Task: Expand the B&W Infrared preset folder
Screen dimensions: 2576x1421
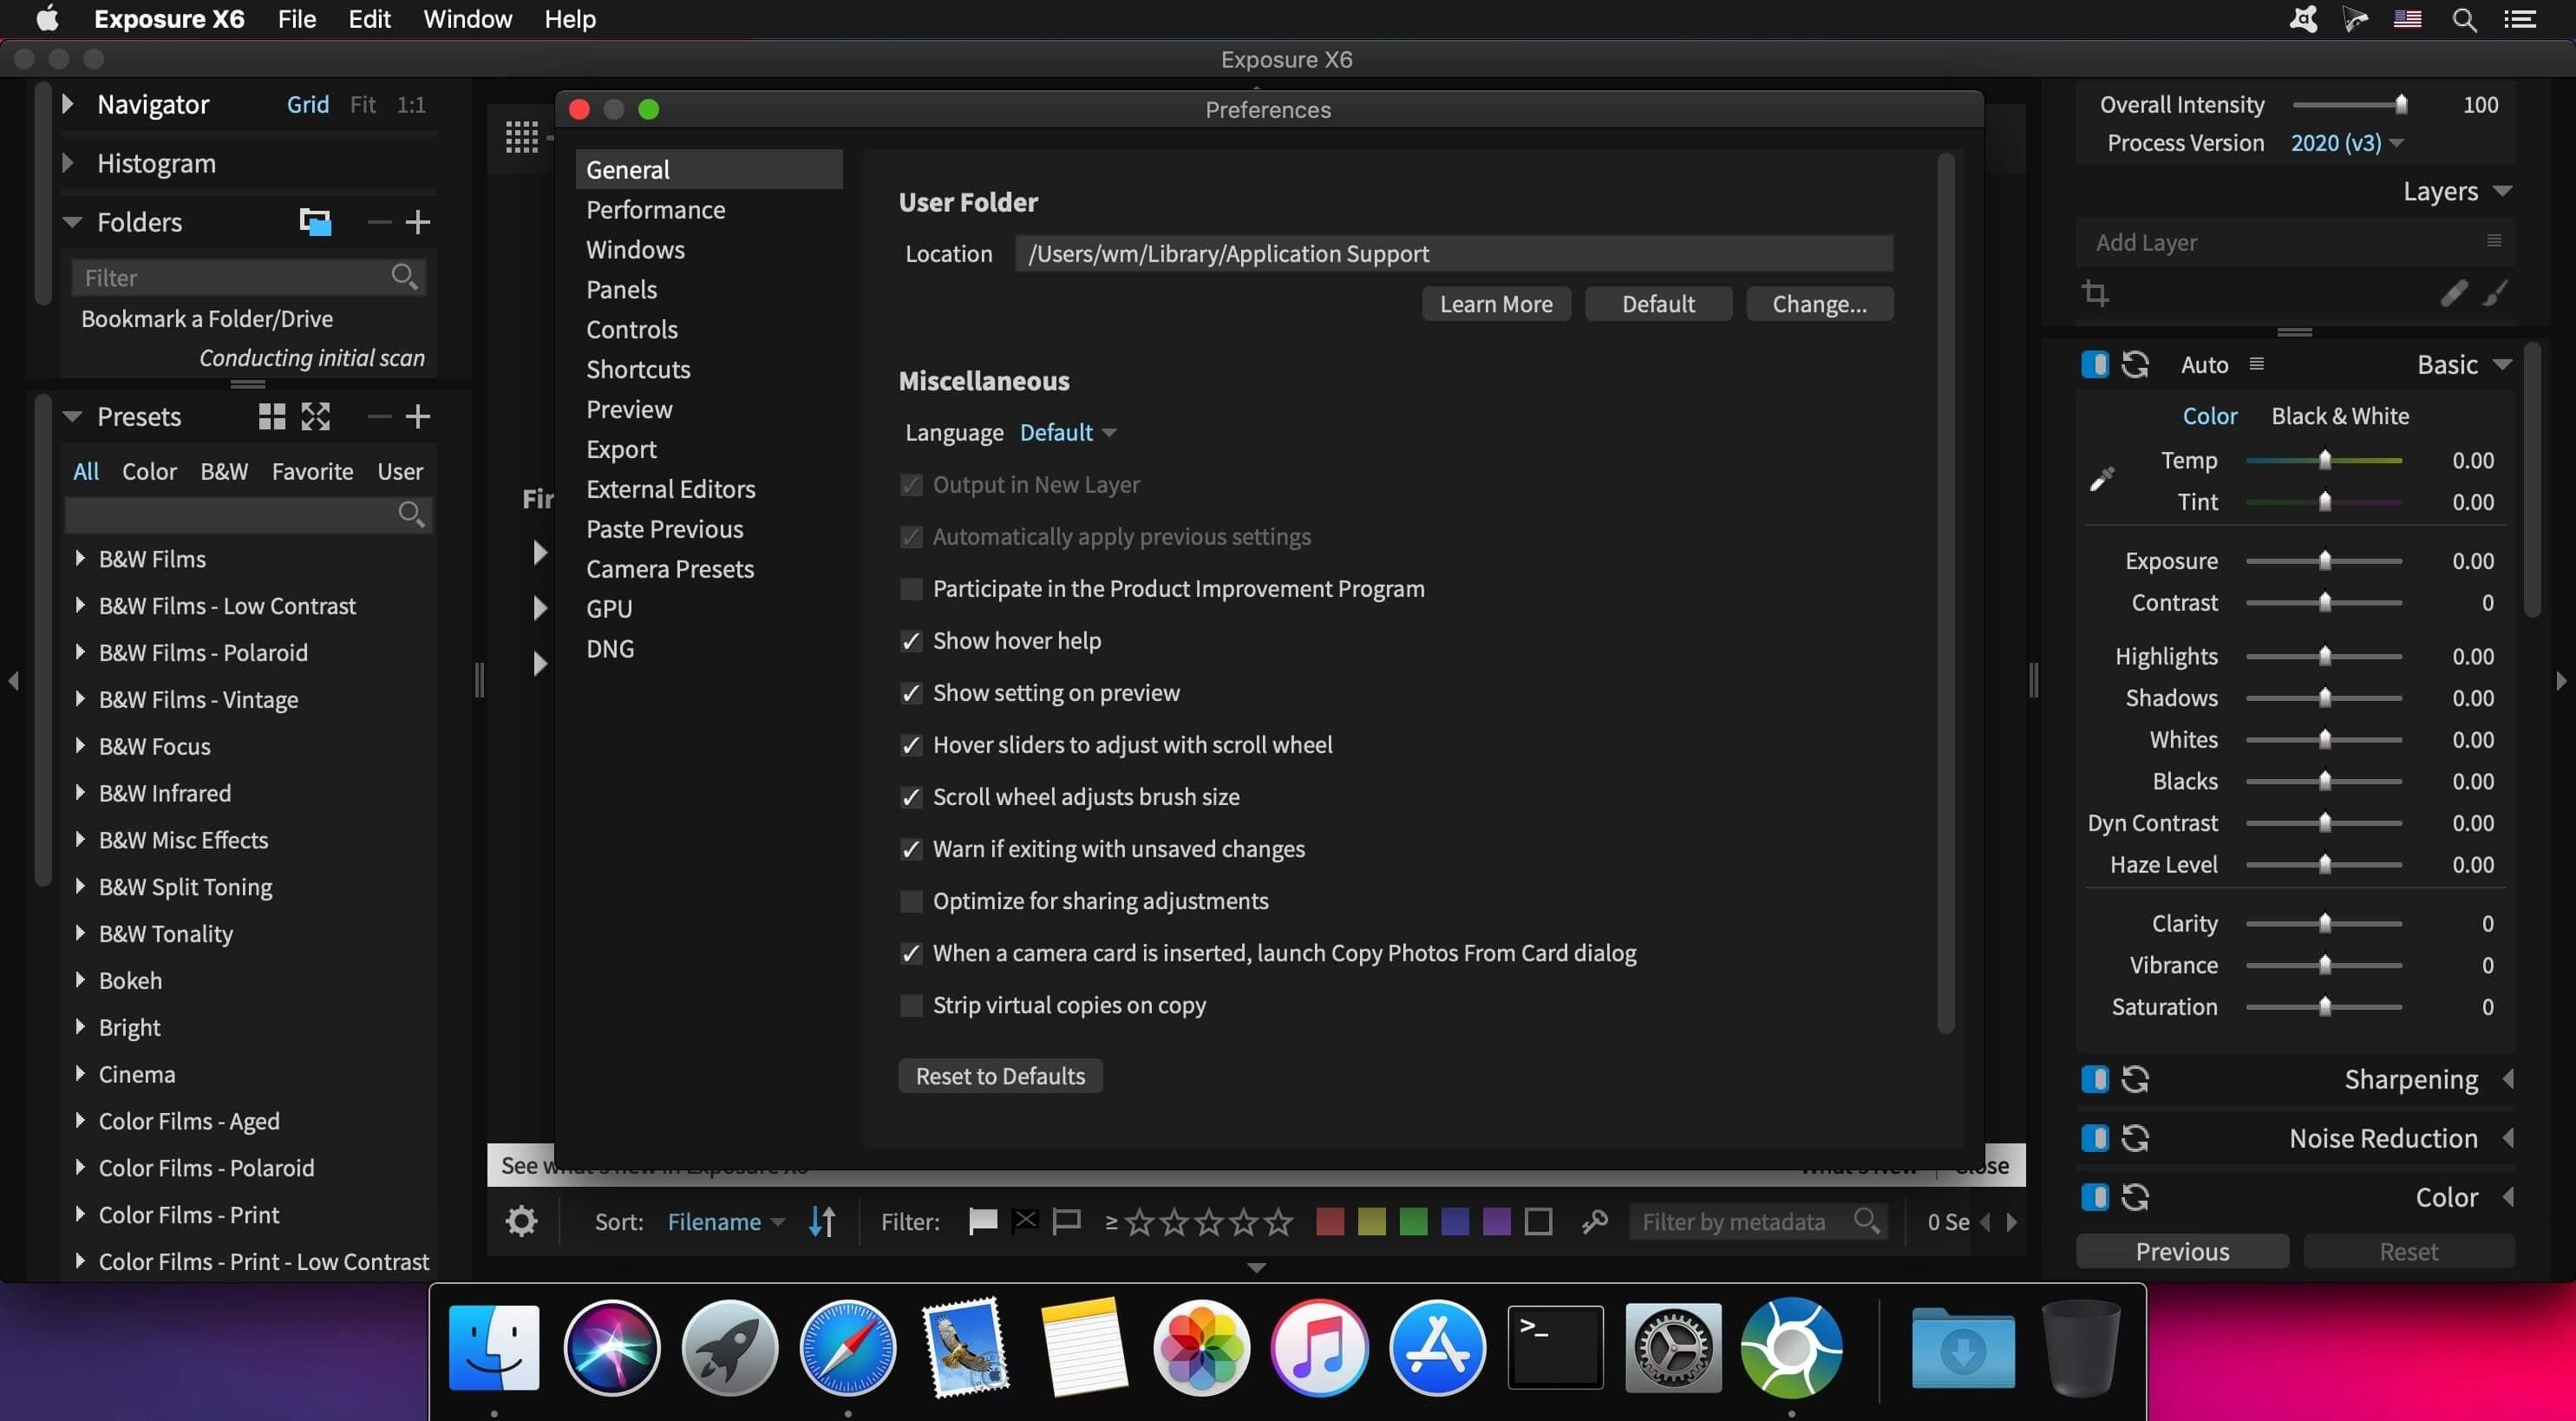Action: (80, 793)
